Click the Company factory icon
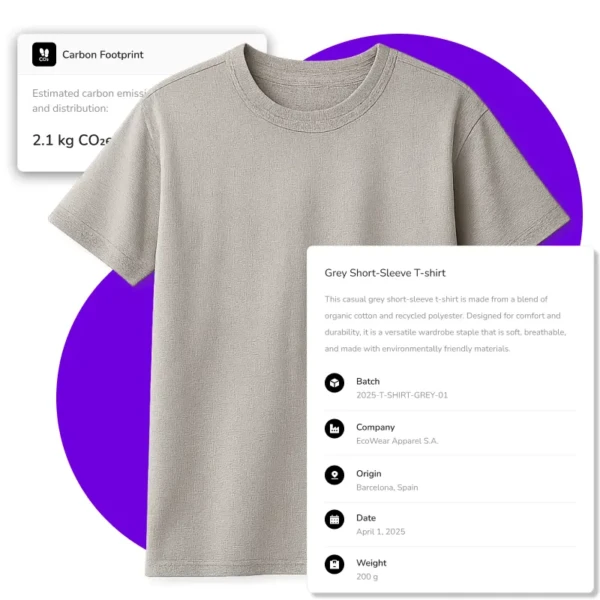Screen dimensions: 600x600 [x=334, y=429]
